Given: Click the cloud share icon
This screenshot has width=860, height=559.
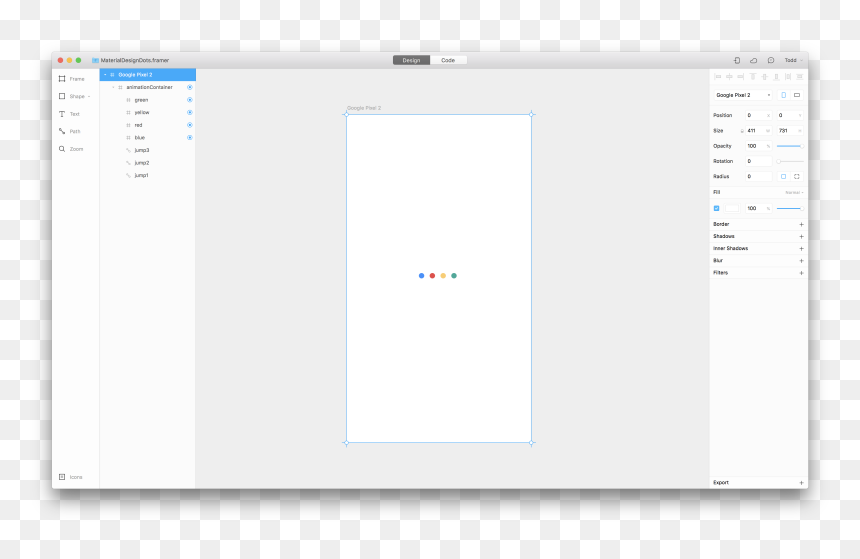Looking at the screenshot, I should 754,60.
